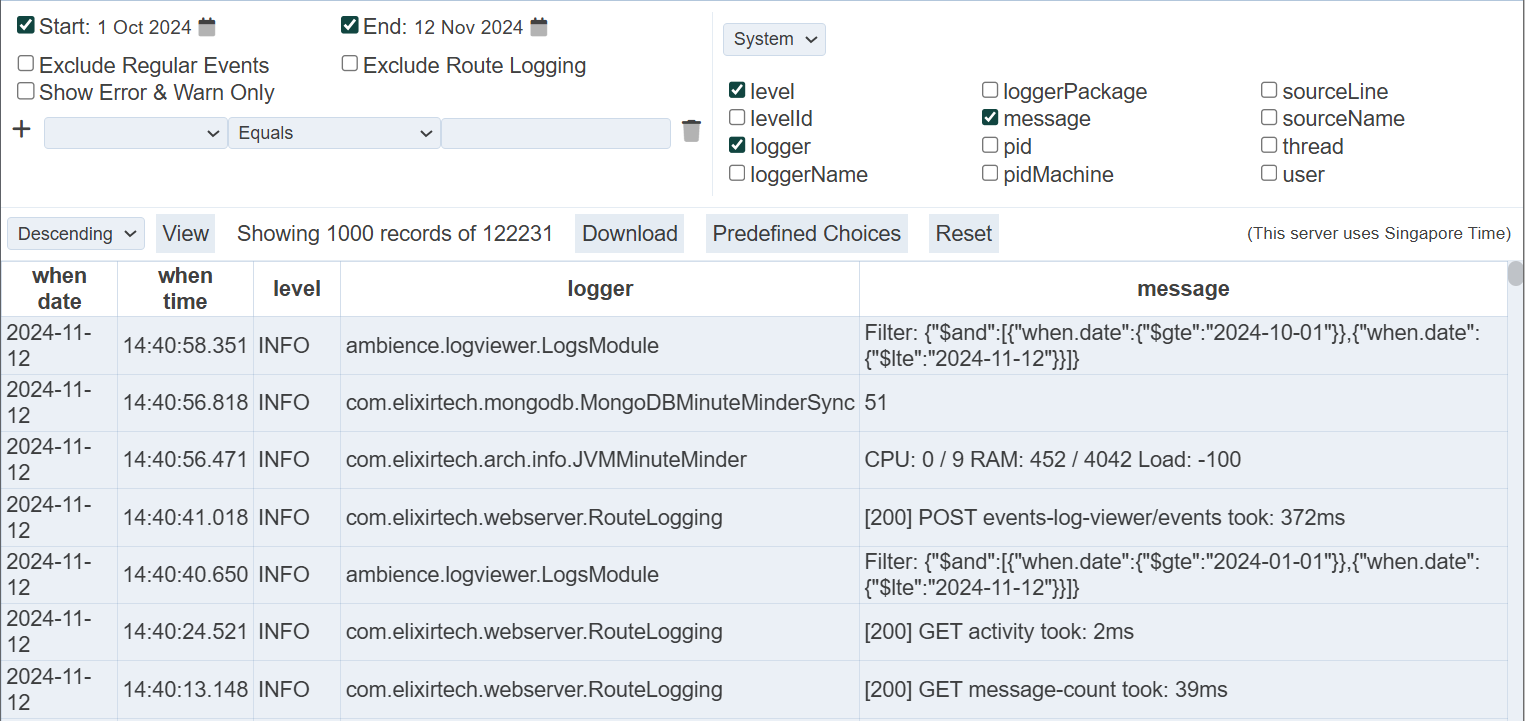Click the plus icon to add filter
The height and width of the screenshot is (721, 1525).
pyautogui.click(x=21, y=130)
